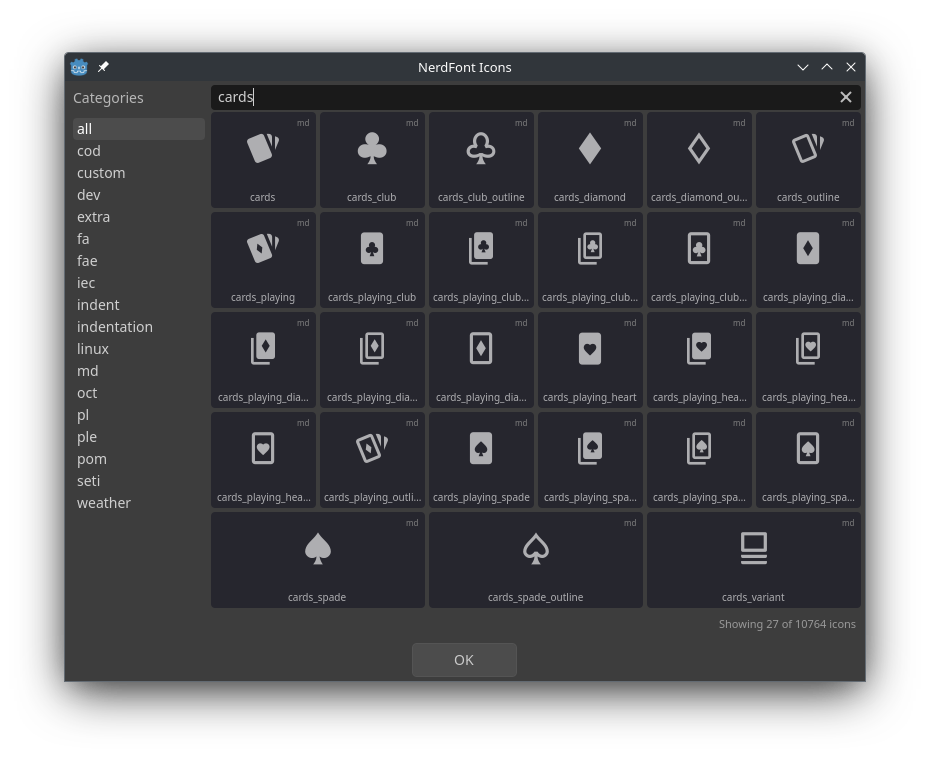Choose the cards_spade_outline icon

pyautogui.click(x=536, y=560)
